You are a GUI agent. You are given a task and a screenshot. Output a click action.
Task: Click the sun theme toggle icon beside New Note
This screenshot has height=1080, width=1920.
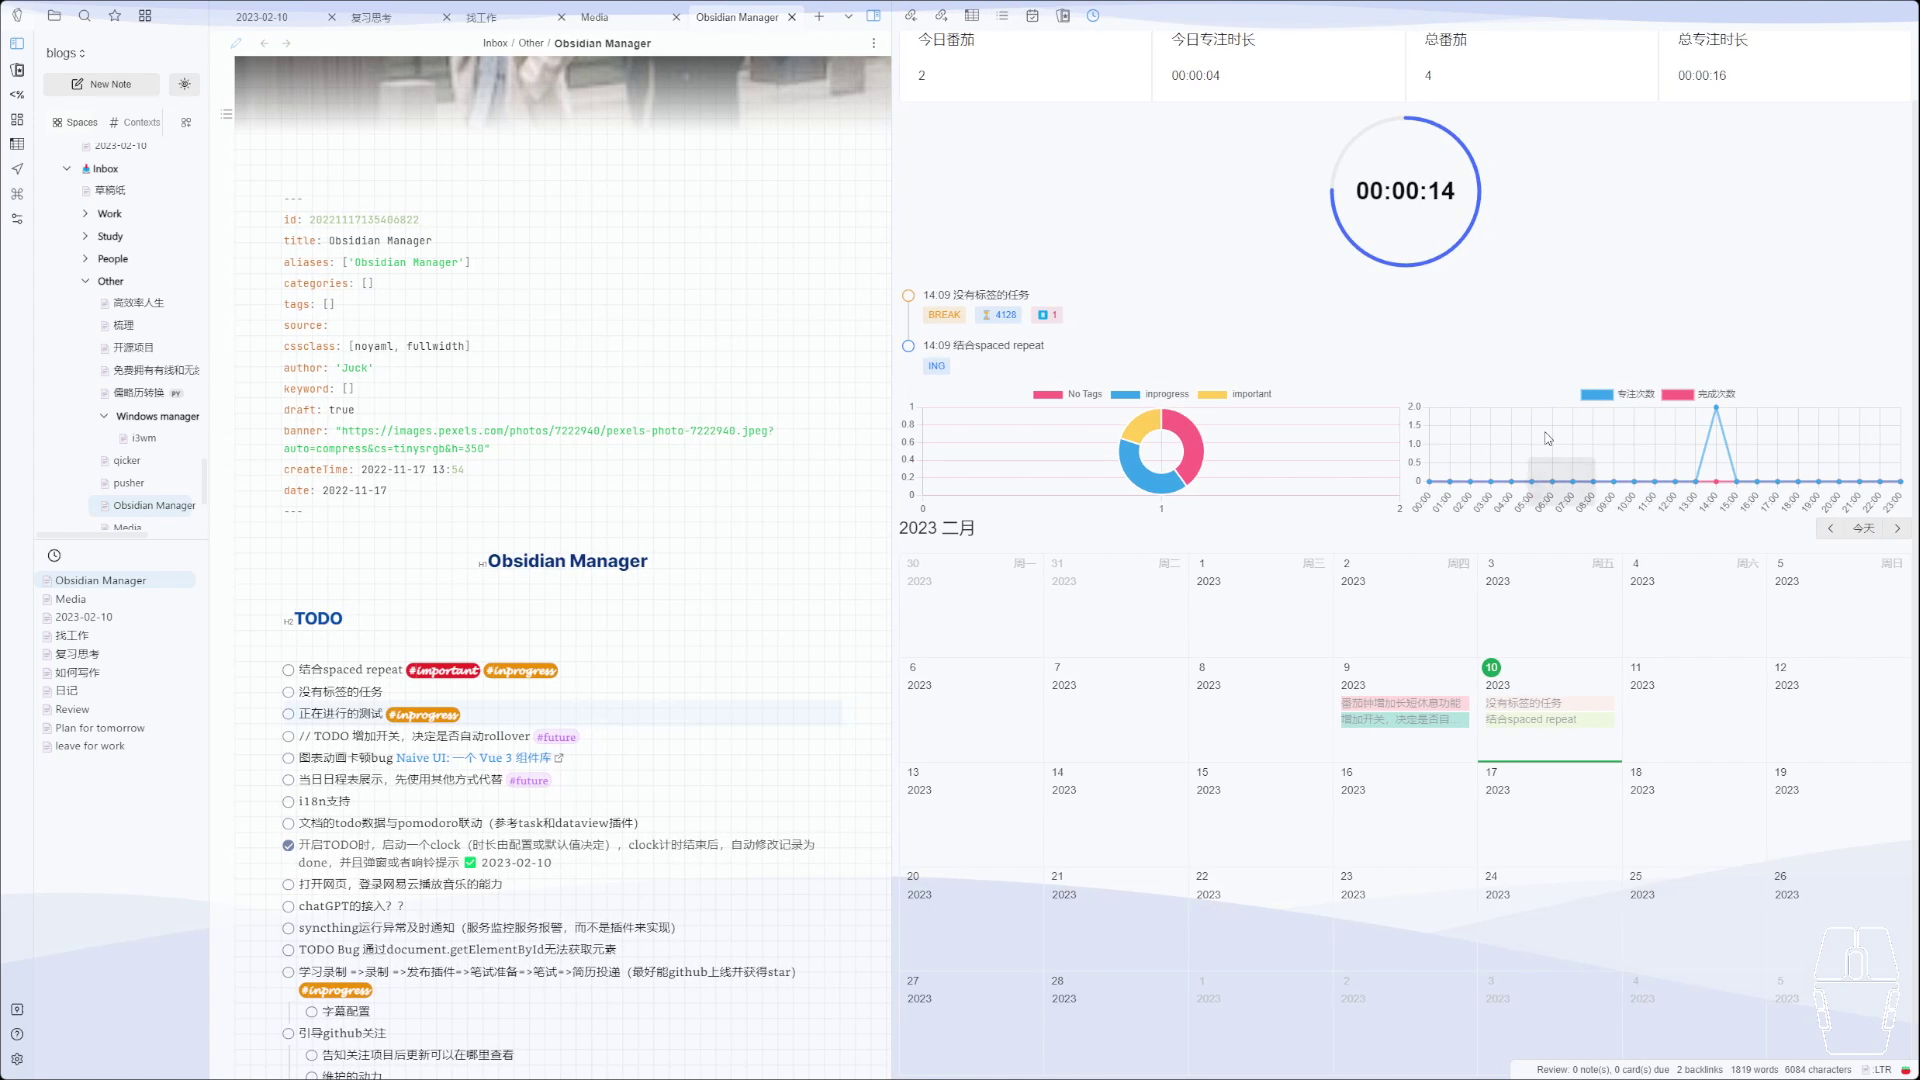point(184,85)
